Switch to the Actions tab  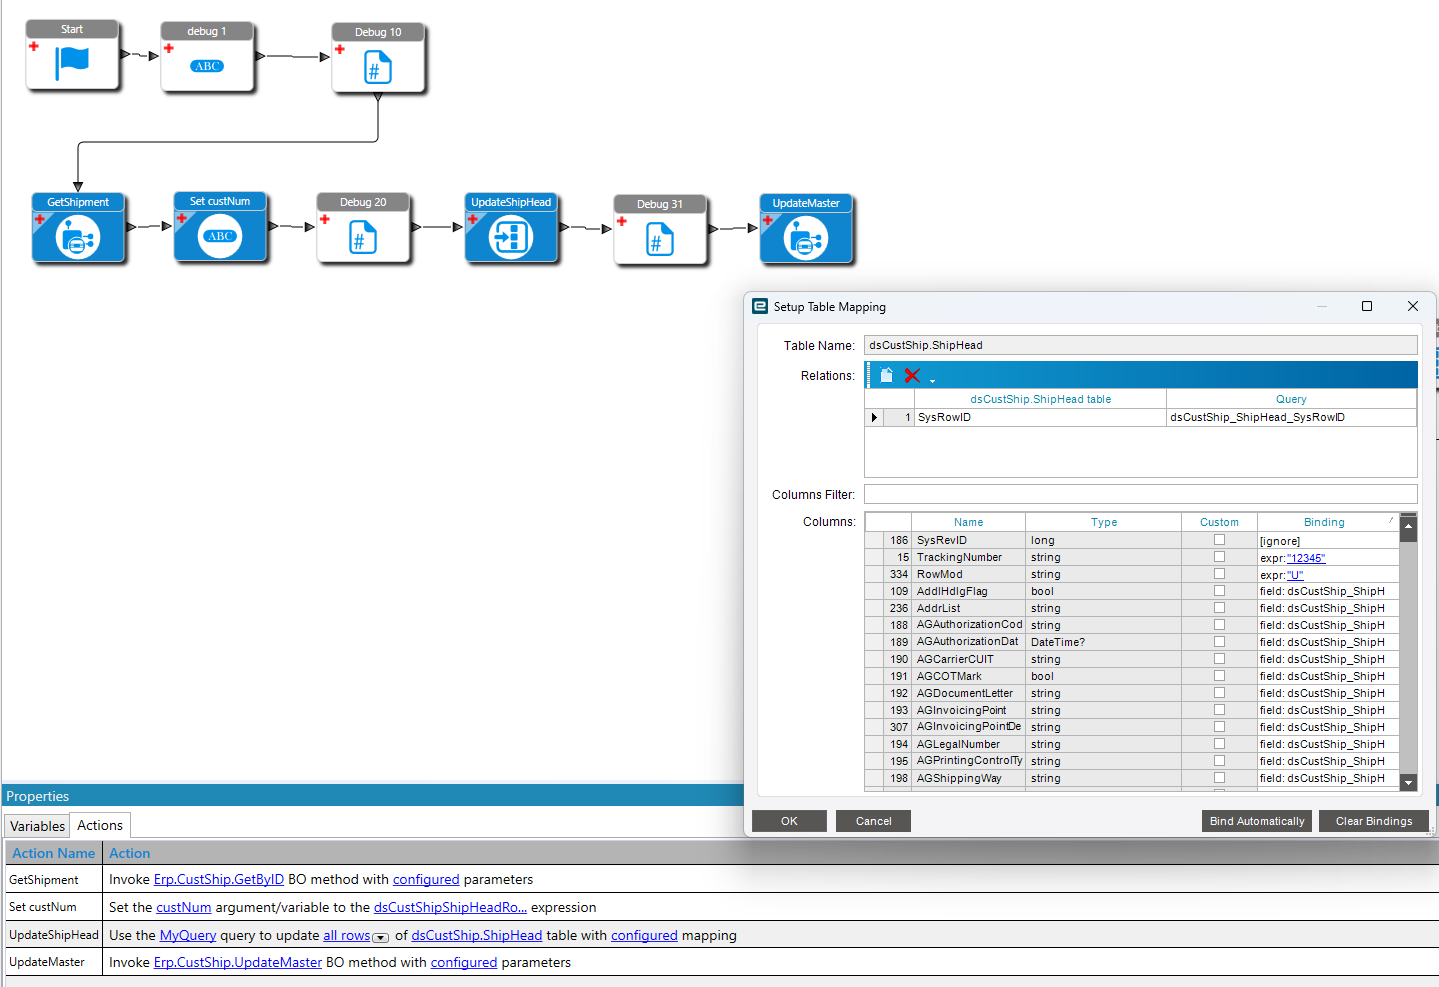[100, 825]
